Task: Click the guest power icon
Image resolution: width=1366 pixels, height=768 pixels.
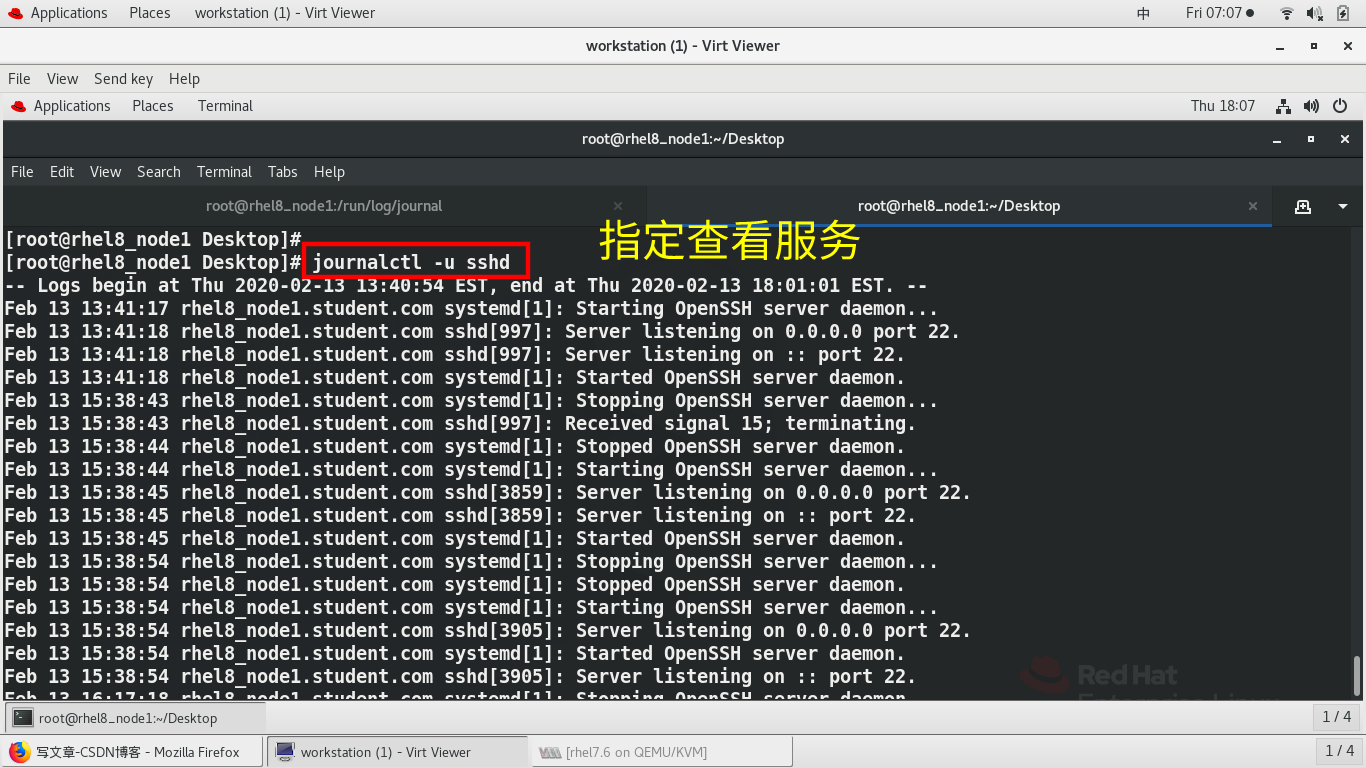Action: pos(1341,106)
